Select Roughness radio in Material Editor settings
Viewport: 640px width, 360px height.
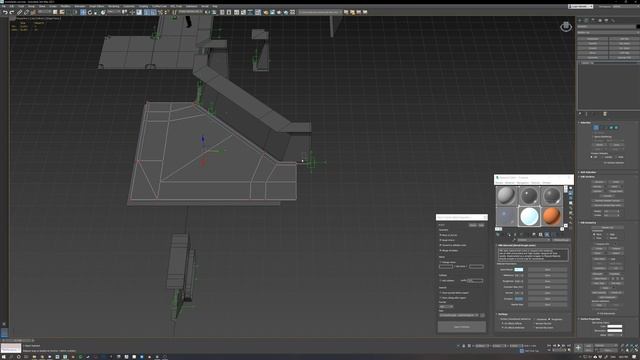[x=549, y=319]
